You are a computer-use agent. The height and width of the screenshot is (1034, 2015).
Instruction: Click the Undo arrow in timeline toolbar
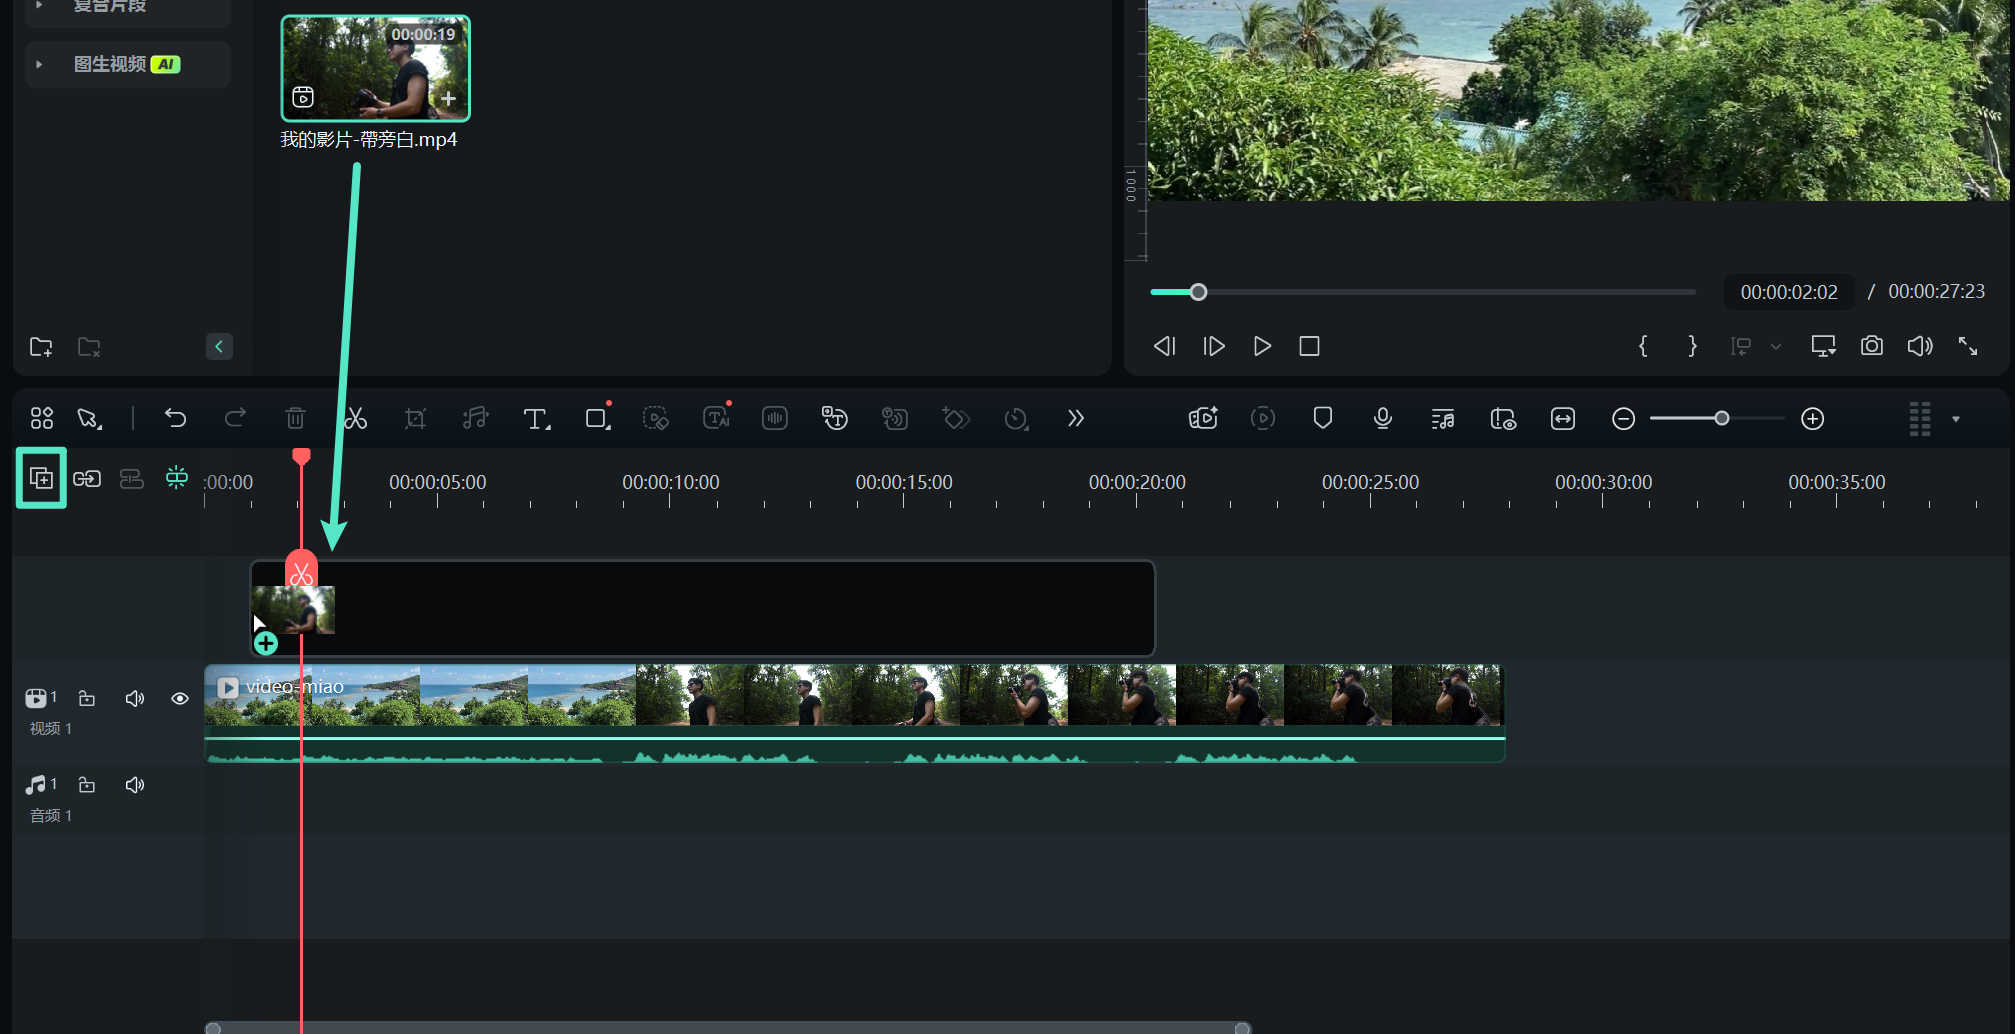point(176,418)
